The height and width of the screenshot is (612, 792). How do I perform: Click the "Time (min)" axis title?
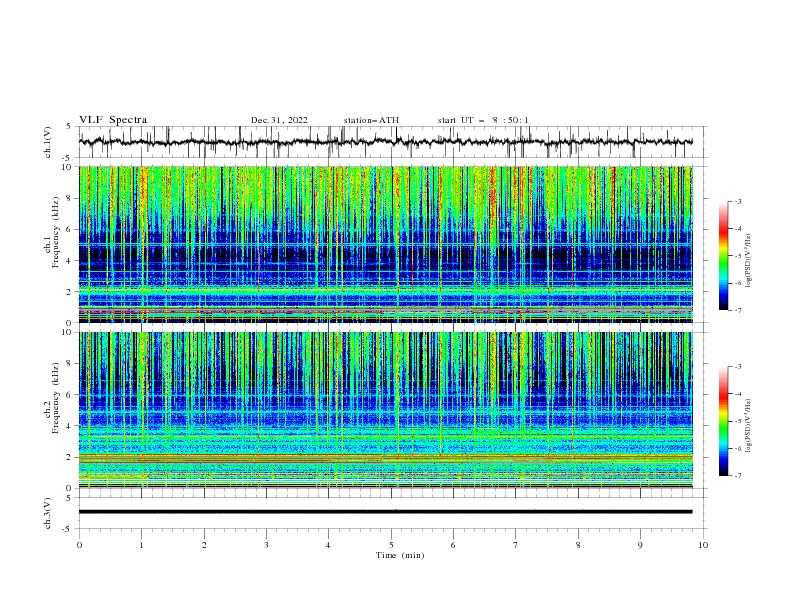tap(400, 555)
